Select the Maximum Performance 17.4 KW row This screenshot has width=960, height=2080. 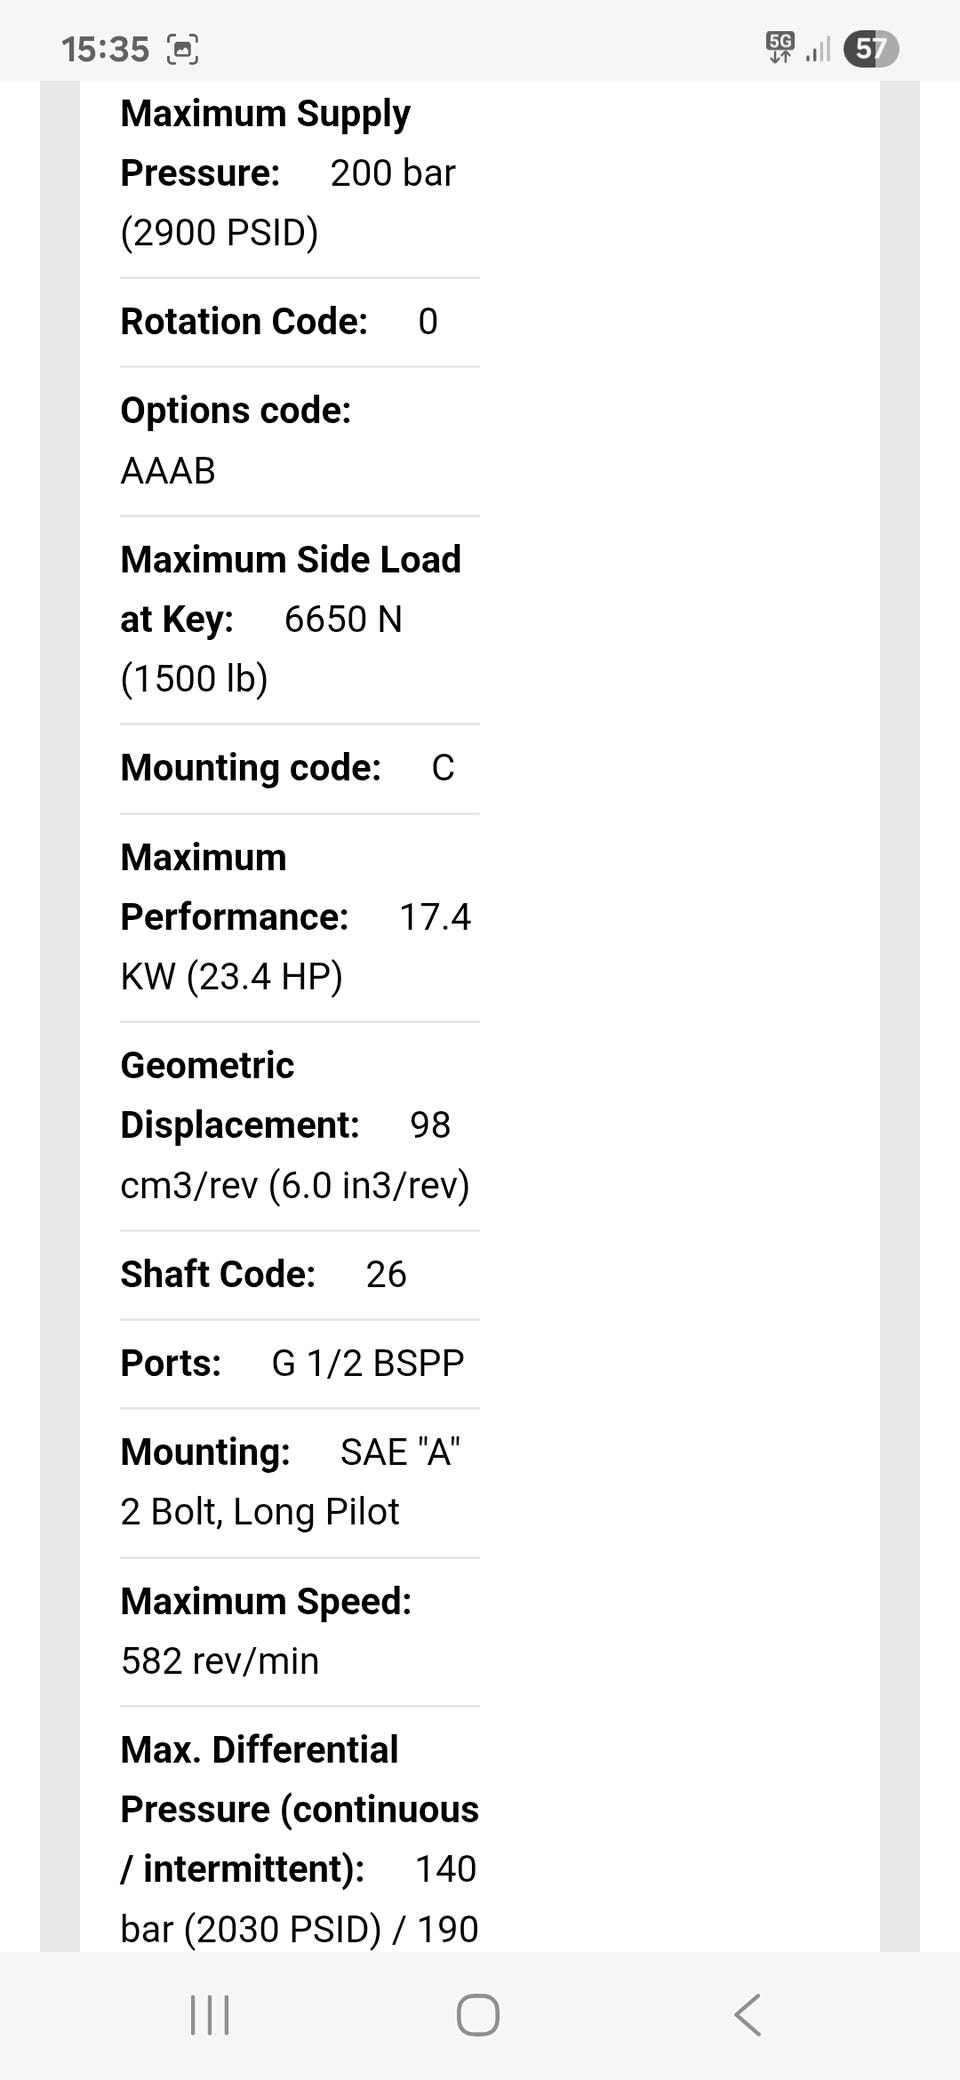(x=295, y=917)
